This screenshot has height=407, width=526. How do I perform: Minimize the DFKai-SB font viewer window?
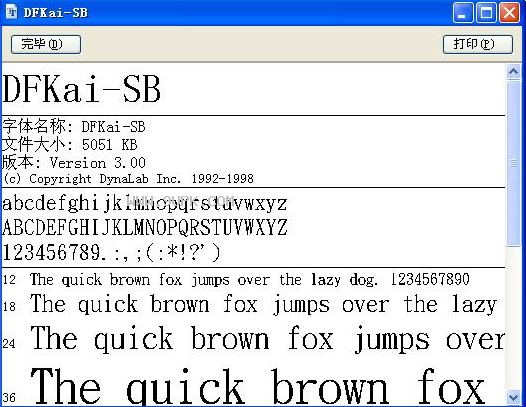coord(463,13)
